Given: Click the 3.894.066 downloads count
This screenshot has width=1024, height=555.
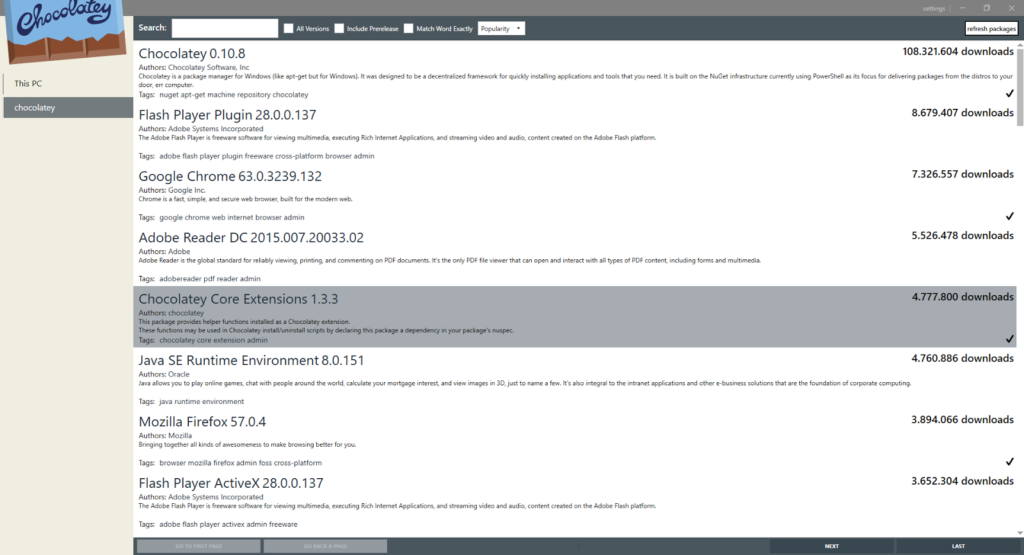Looking at the screenshot, I should (x=963, y=420).
